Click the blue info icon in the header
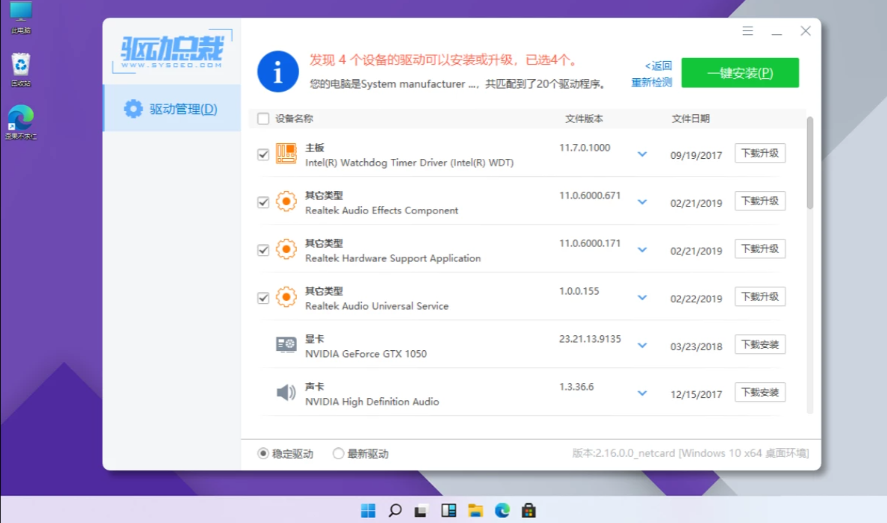 click(278, 72)
